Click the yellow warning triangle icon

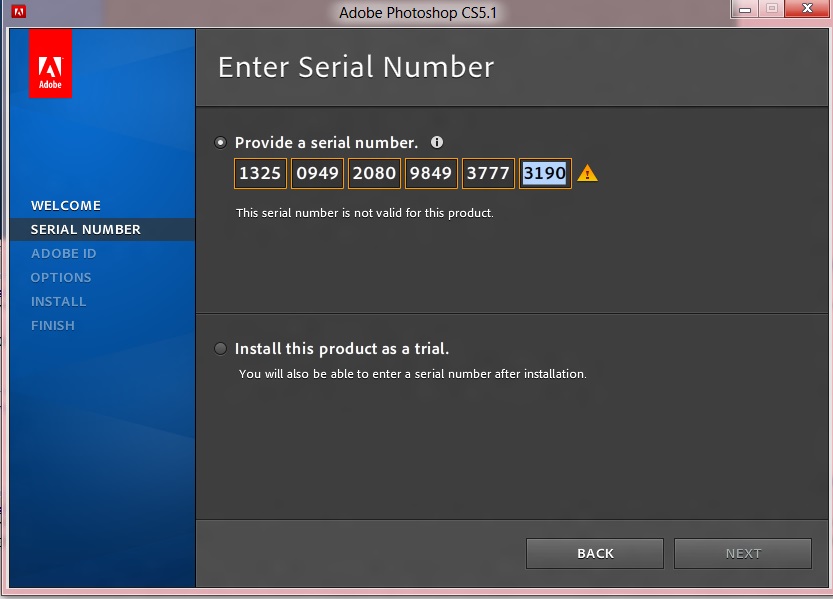coord(587,173)
